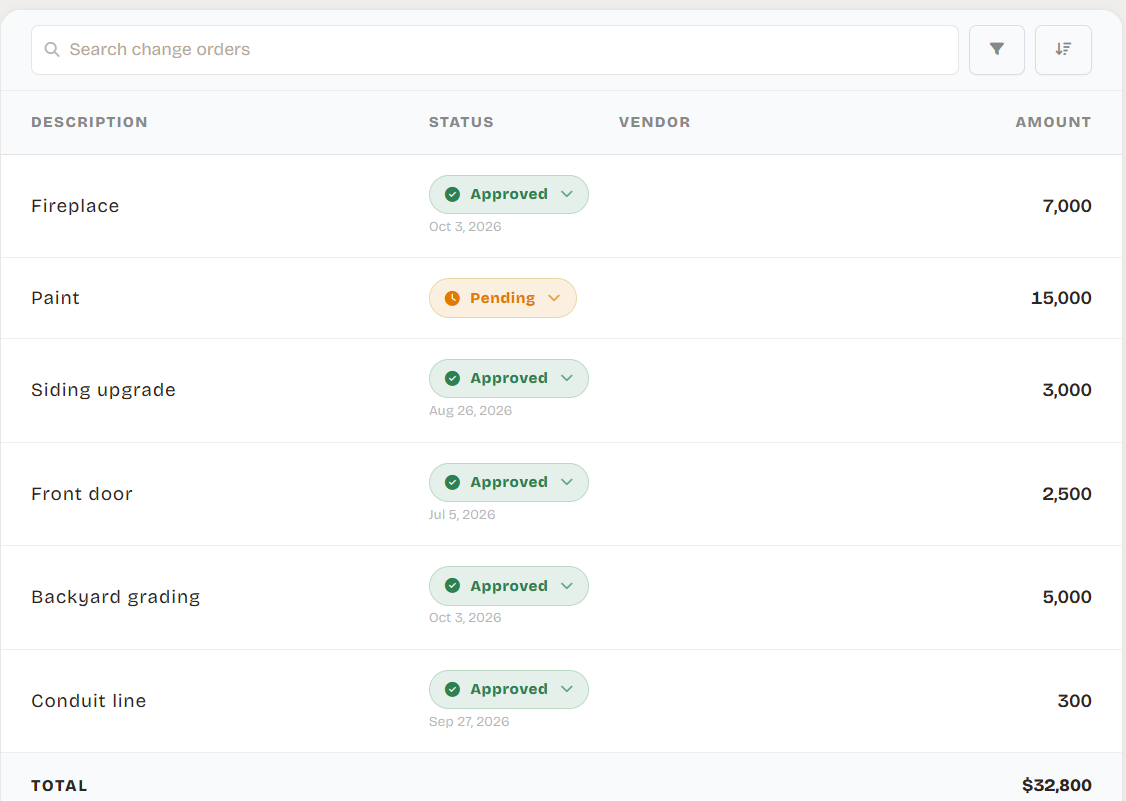This screenshot has width=1126, height=801.
Task: Sort by the Description column header
Action: click(90, 122)
